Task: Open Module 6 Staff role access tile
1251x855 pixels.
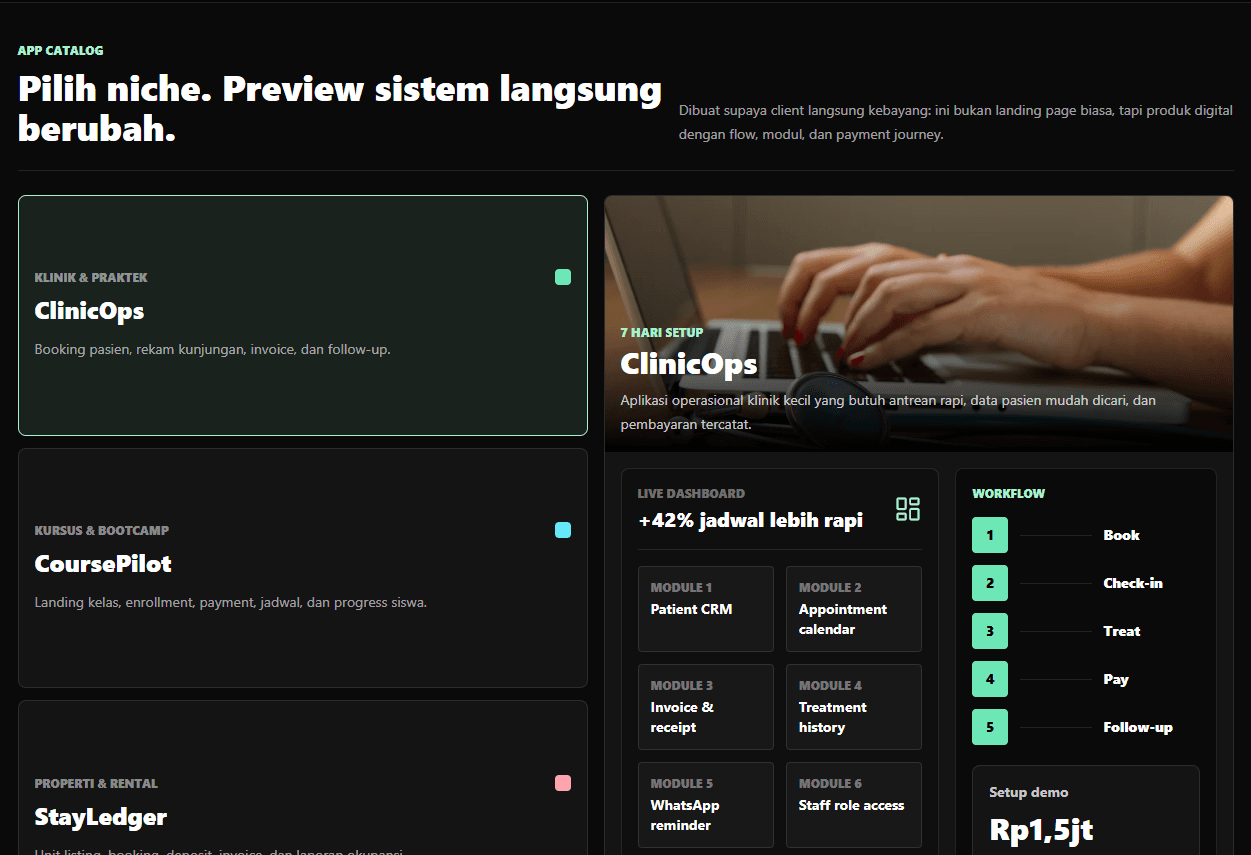Action: [854, 805]
